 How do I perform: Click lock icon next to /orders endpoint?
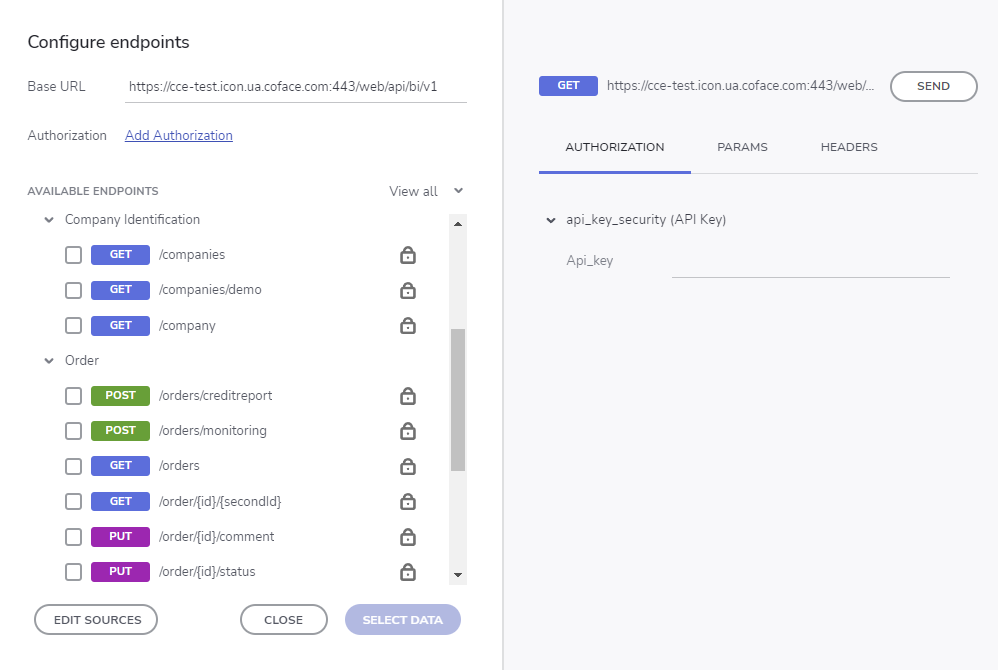(x=408, y=466)
